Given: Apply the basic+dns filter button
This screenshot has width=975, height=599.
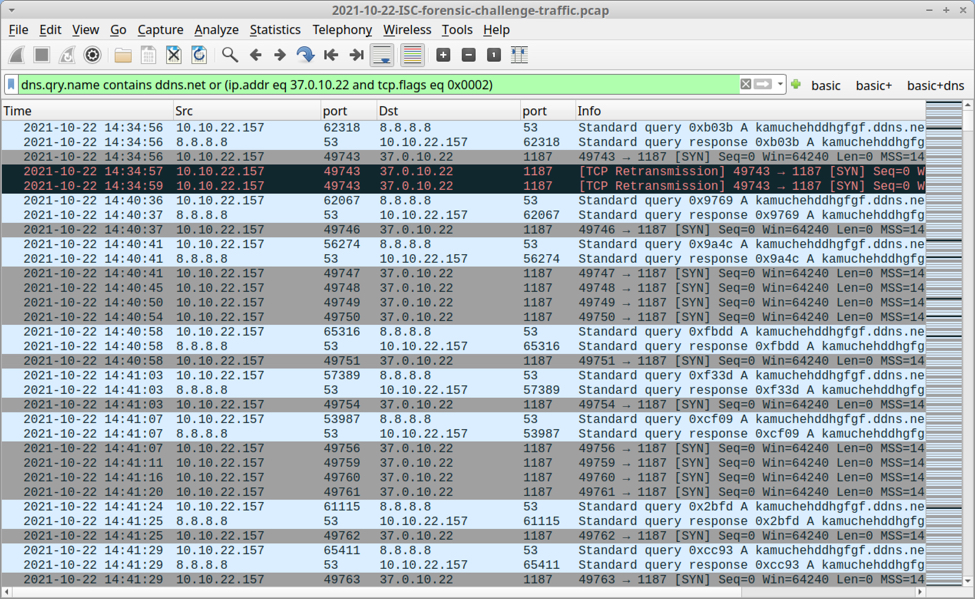Looking at the screenshot, I should click(935, 85).
